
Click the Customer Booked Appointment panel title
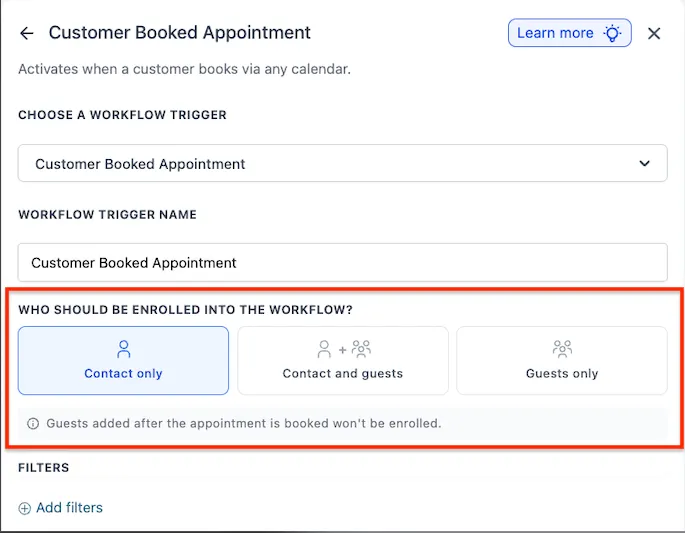click(180, 33)
